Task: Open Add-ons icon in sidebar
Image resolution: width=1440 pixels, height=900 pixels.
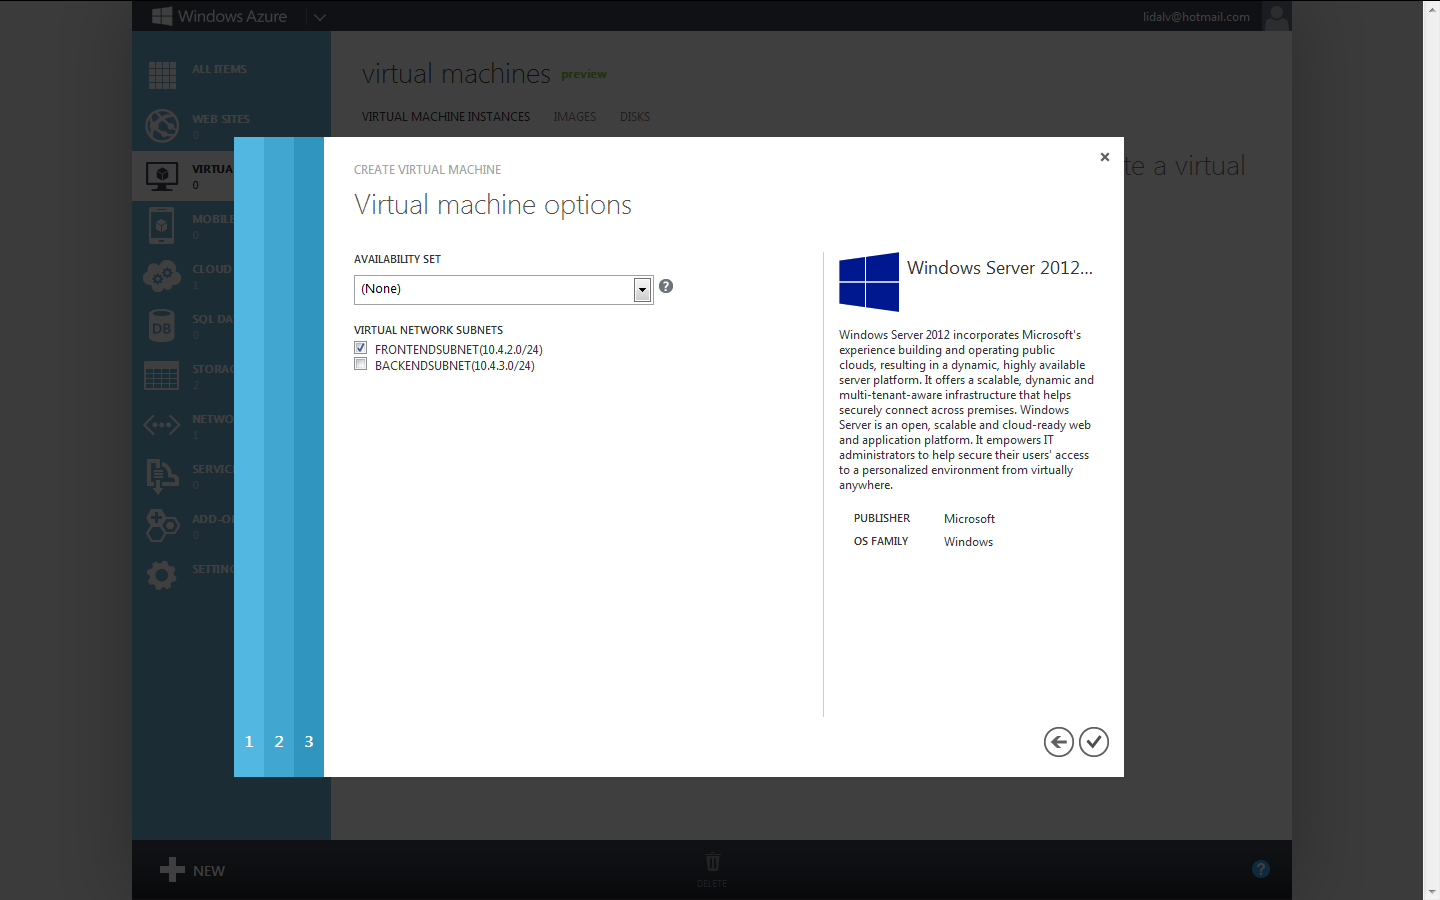Action: click(x=162, y=525)
